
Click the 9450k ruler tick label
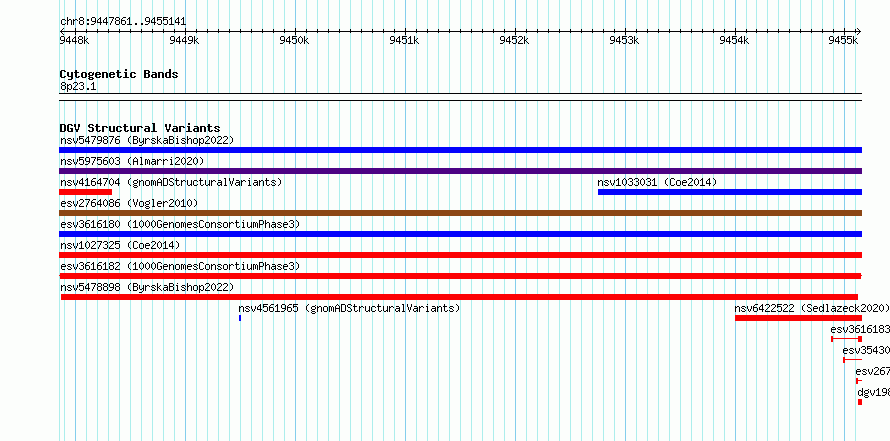pos(295,40)
